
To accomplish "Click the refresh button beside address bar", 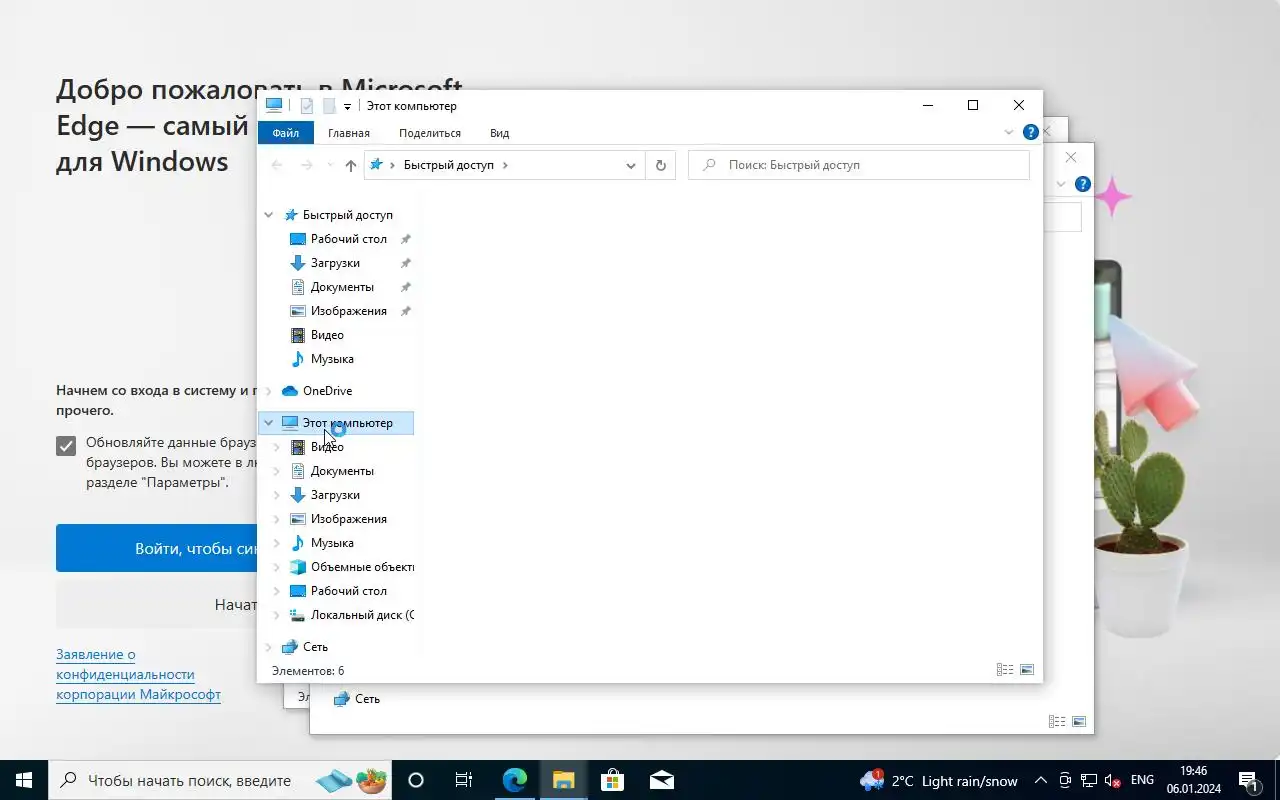I will (x=660, y=165).
